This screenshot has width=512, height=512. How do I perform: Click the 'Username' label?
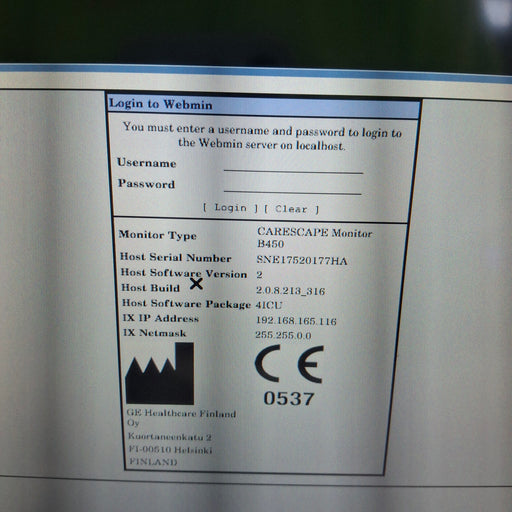[146, 163]
